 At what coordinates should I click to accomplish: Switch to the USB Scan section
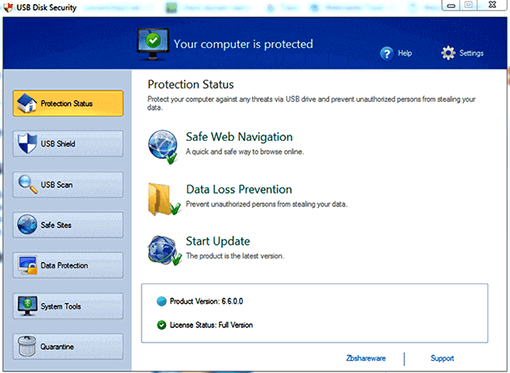(x=68, y=184)
